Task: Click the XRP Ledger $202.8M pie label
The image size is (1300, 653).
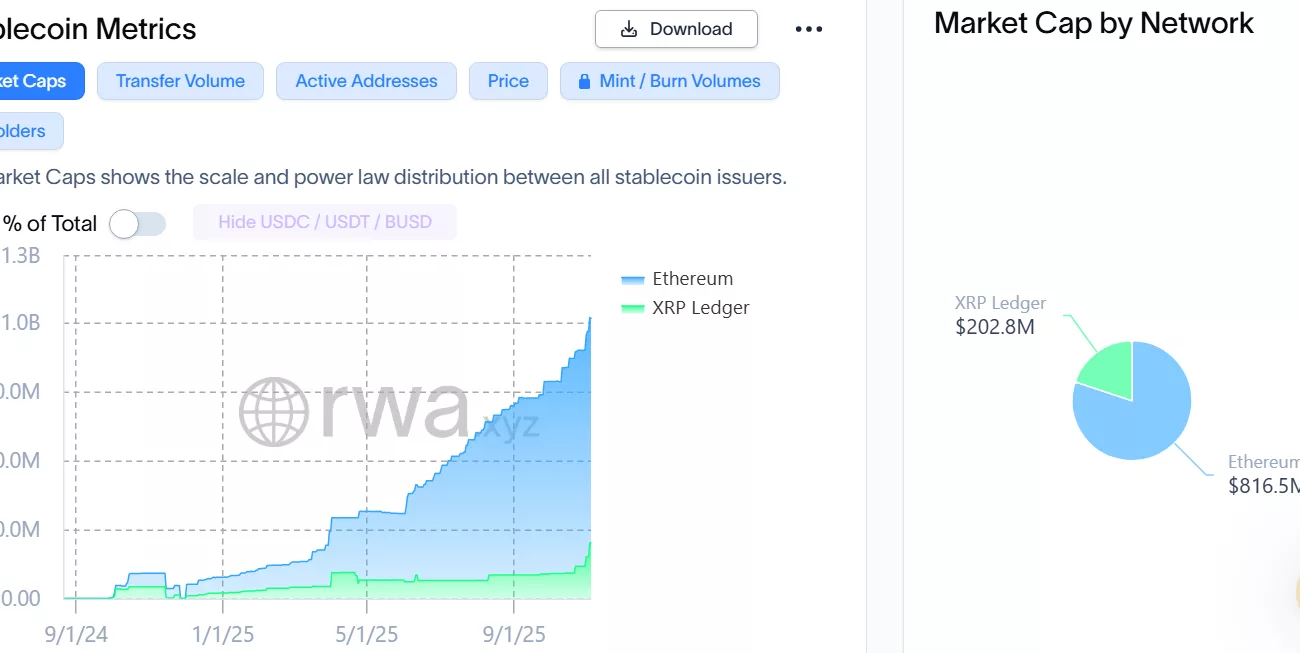Action: [999, 314]
